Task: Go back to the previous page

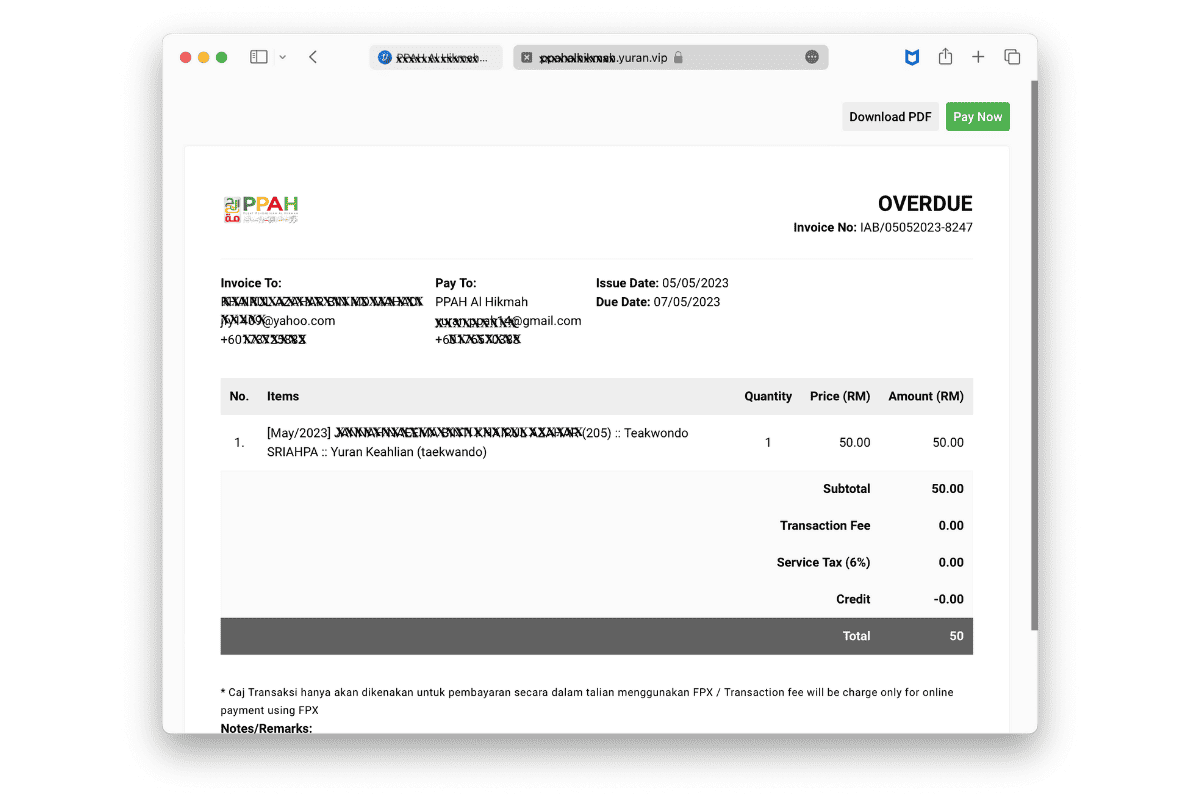Action: coord(313,57)
